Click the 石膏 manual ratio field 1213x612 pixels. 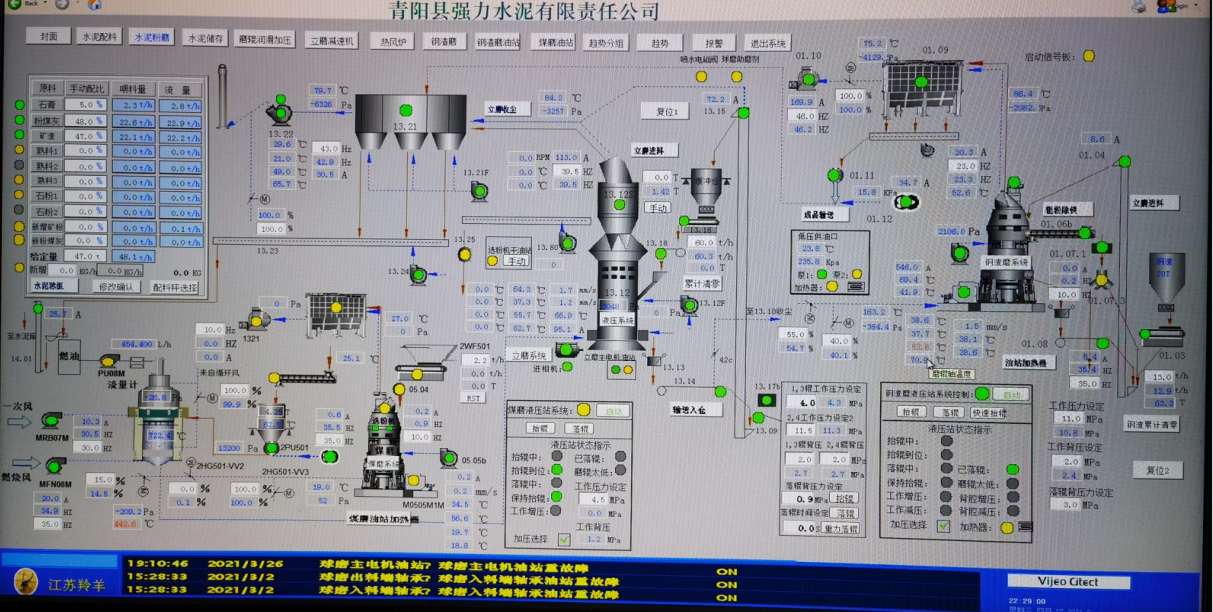[x=86, y=104]
